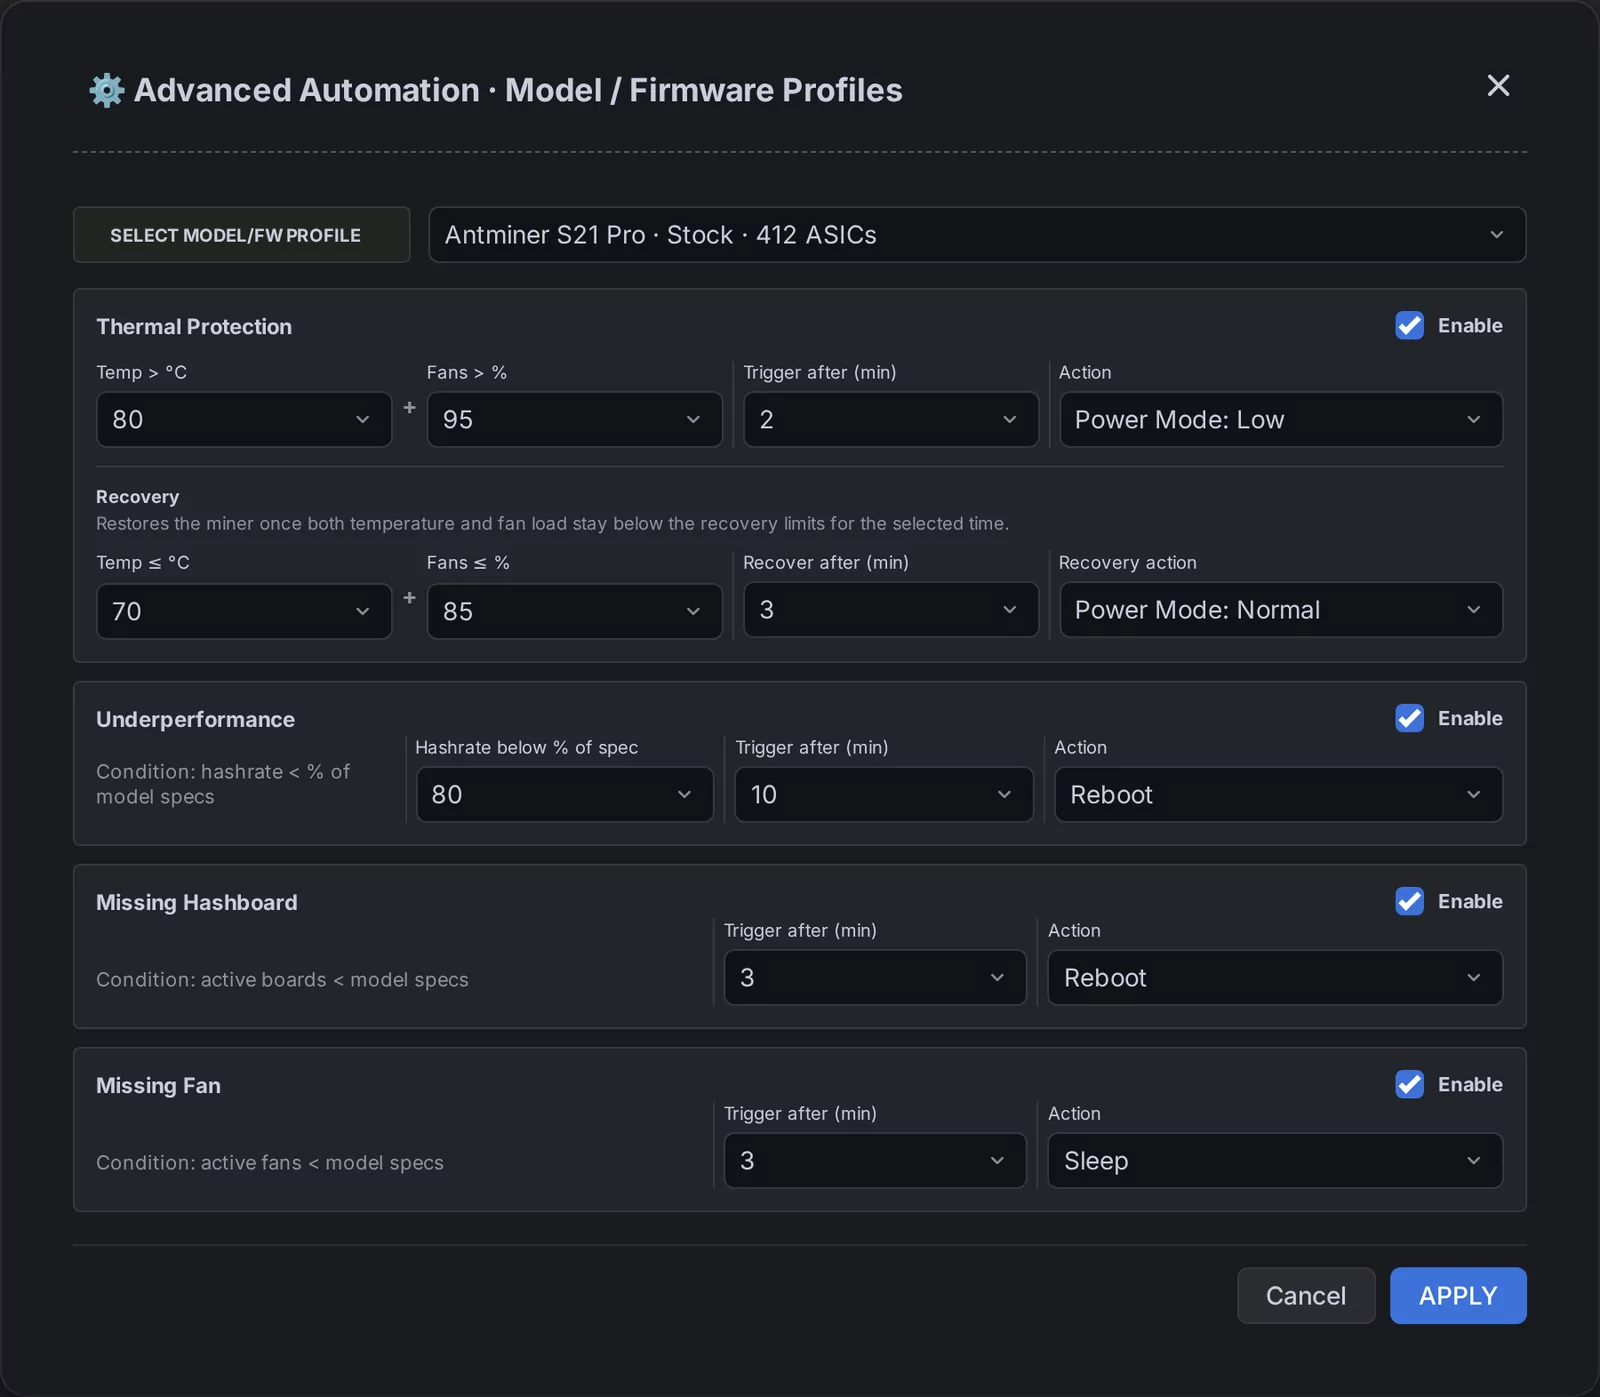1600x1397 pixels.
Task: Toggle Missing Fan enable checkbox
Action: (1409, 1085)
